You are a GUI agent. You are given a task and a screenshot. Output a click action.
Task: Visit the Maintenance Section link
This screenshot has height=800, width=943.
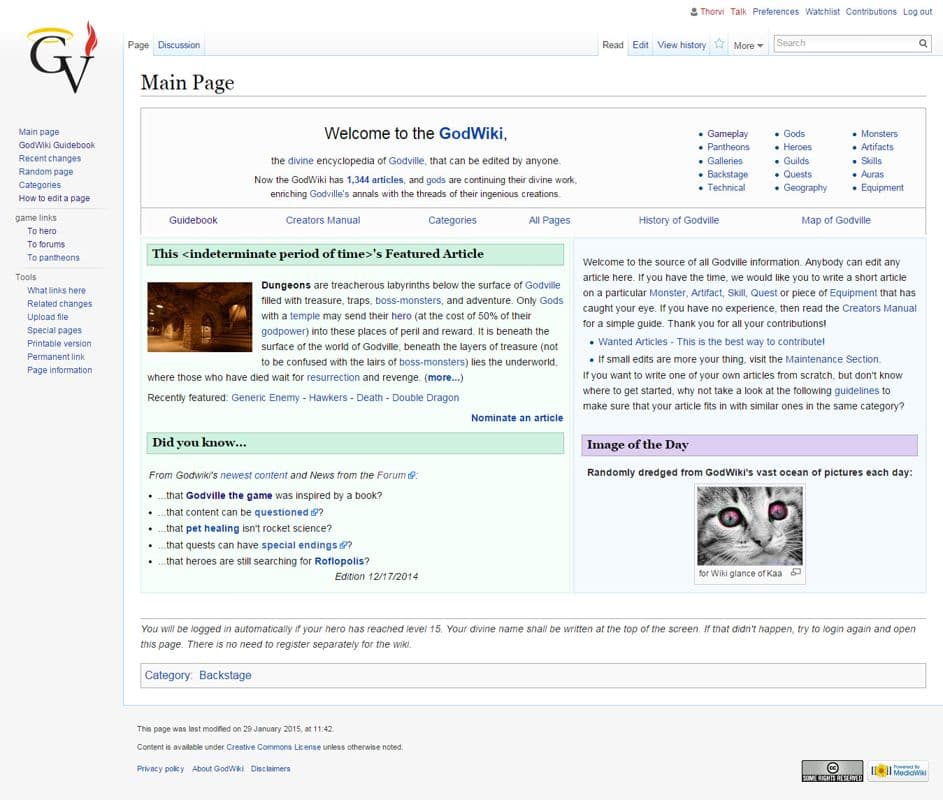tap(832, 359)
